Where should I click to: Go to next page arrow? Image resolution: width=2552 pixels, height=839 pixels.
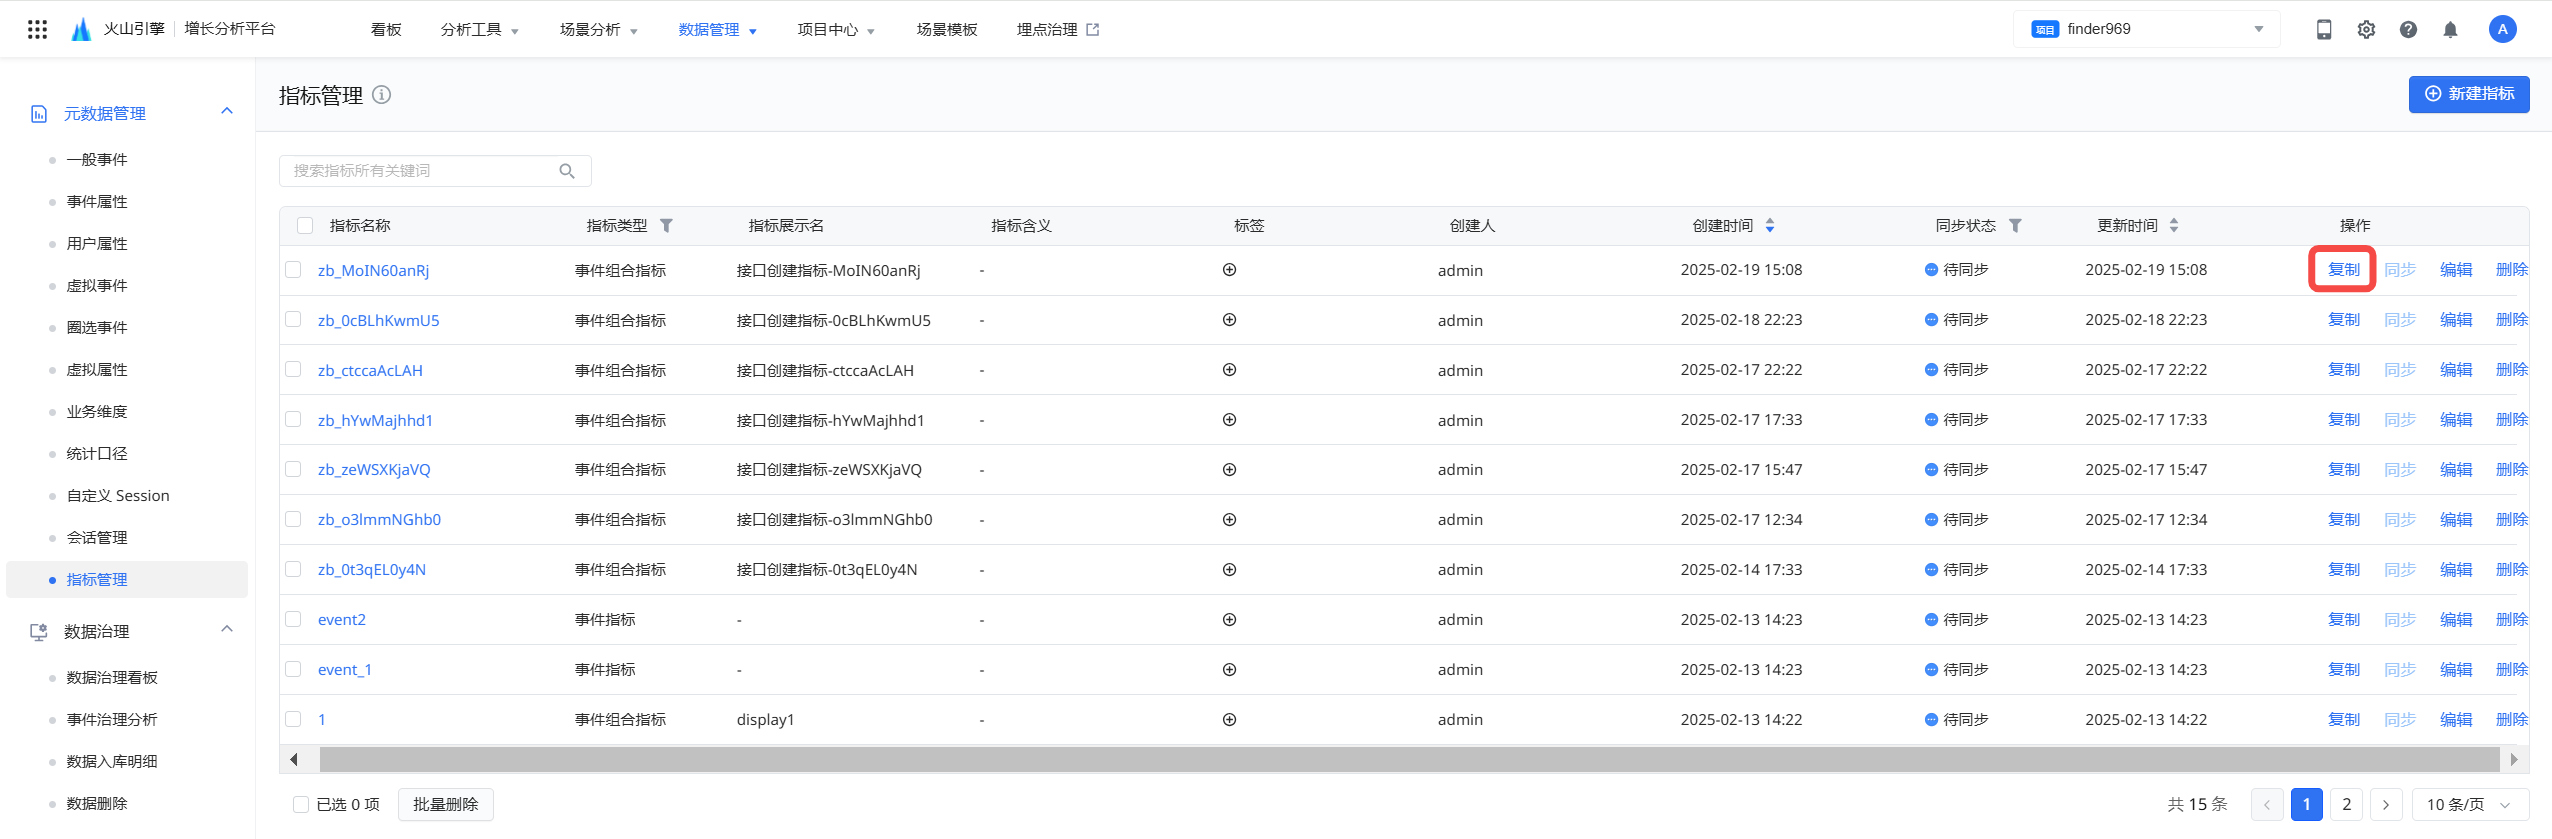(x=2386, y=804)
